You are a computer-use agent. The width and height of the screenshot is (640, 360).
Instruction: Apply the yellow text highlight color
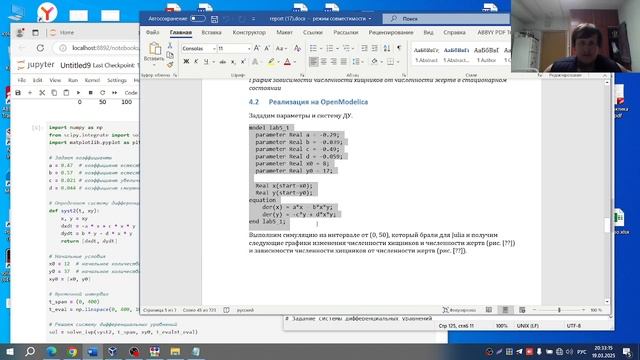click(271, 62)
